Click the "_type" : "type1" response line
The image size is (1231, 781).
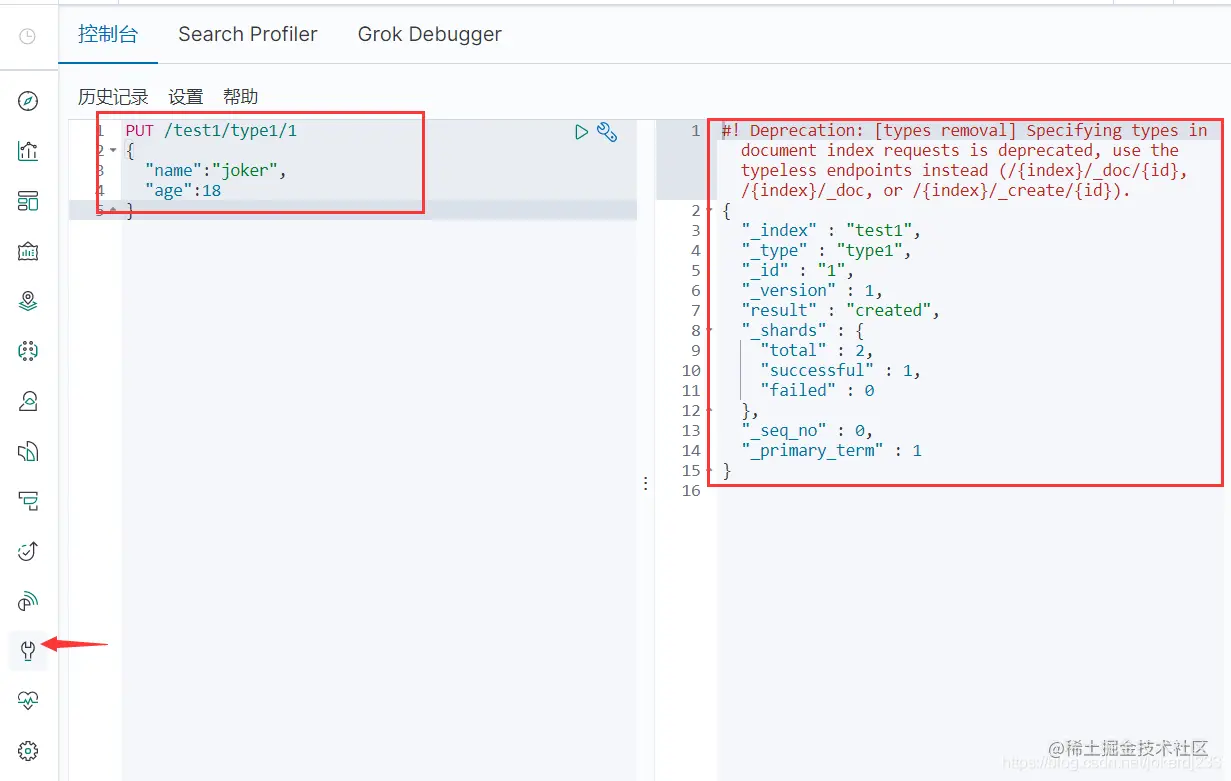[x=826, y=250]
